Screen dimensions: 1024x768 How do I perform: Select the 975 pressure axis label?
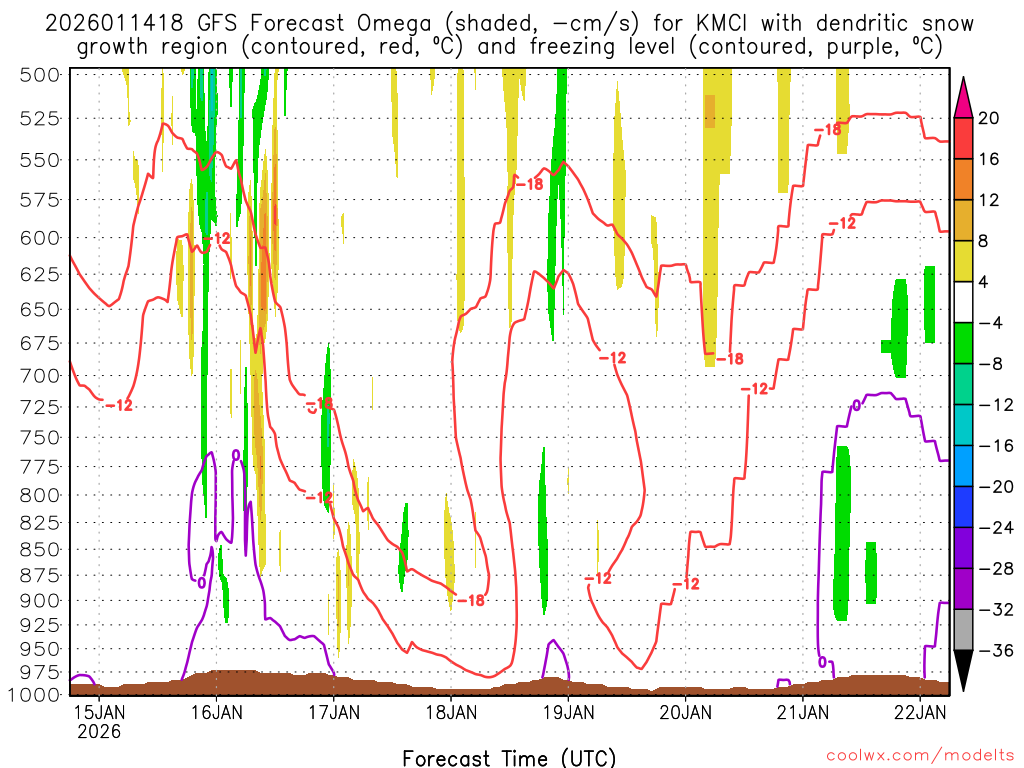click(40, 672)
